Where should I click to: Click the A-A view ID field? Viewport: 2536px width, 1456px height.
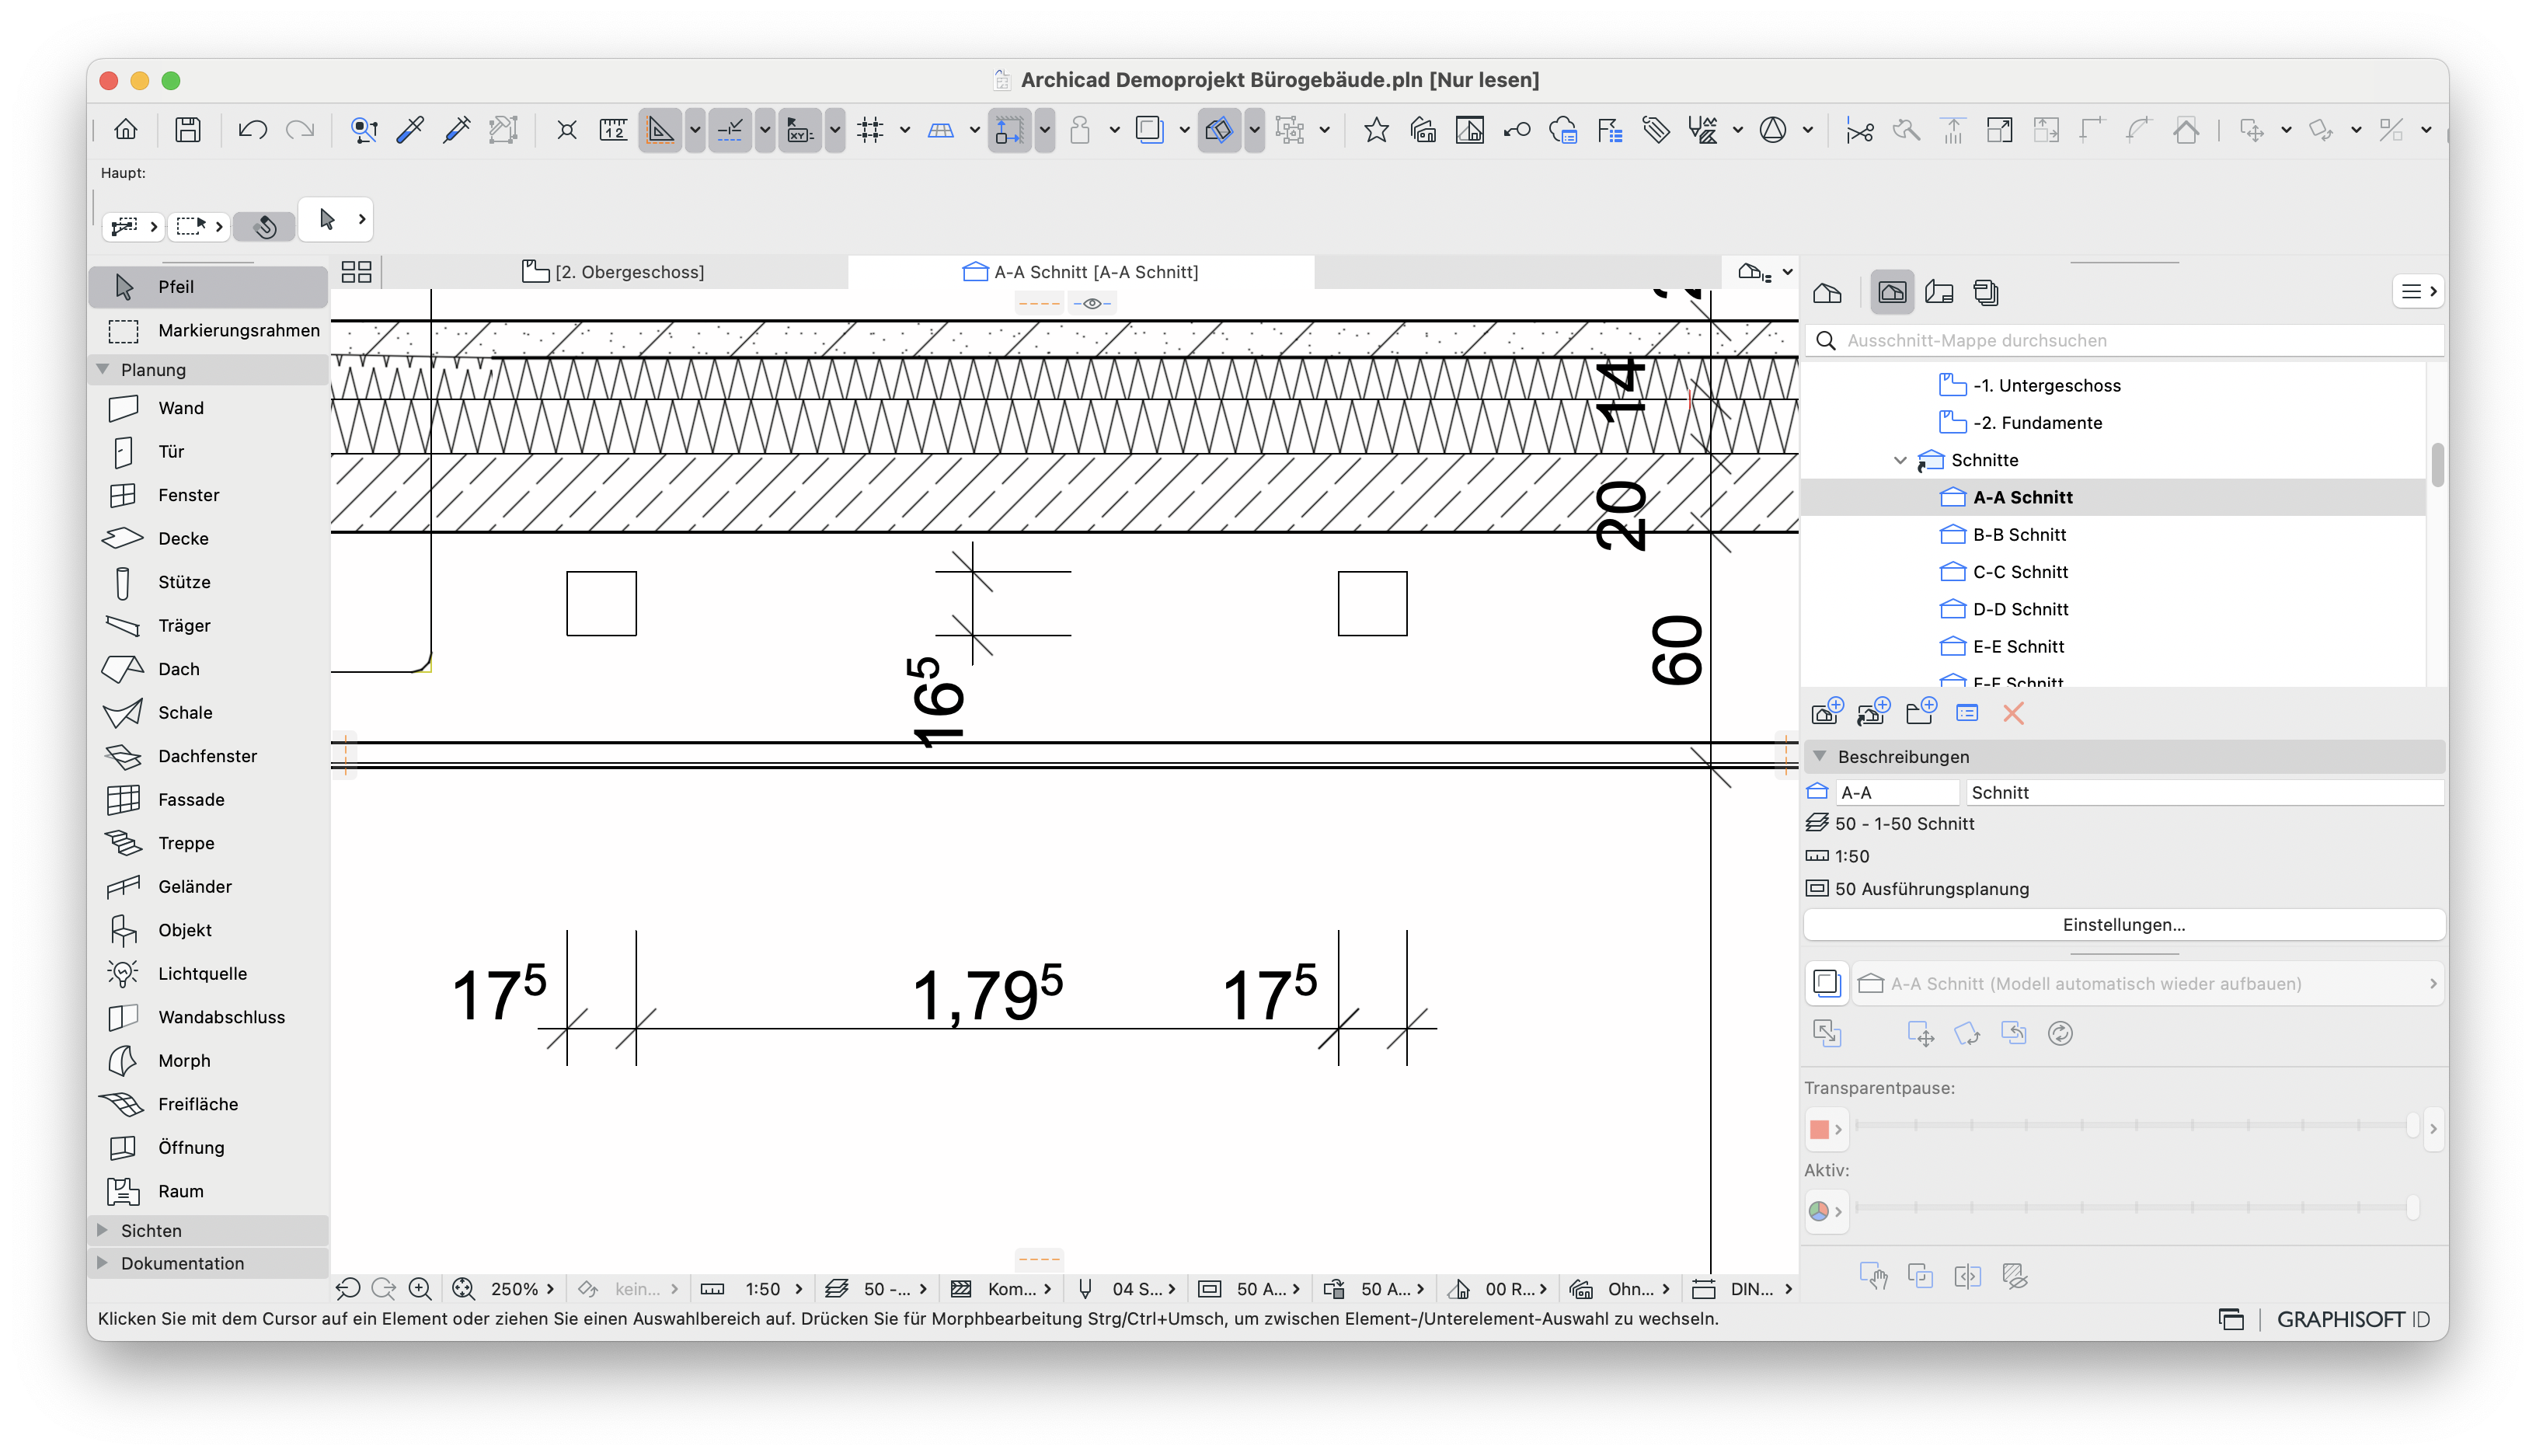(1897, 793)
